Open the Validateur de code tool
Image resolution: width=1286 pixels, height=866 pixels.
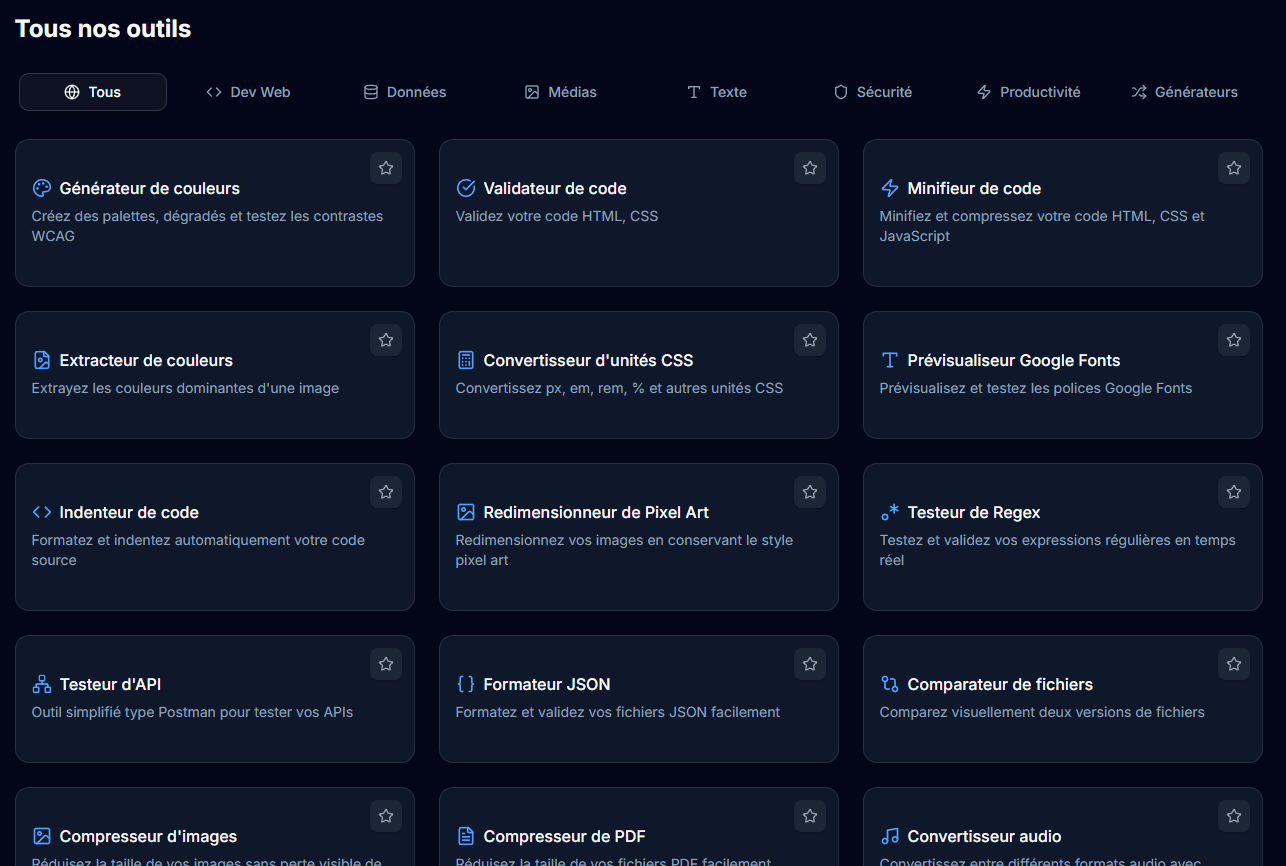555,188
